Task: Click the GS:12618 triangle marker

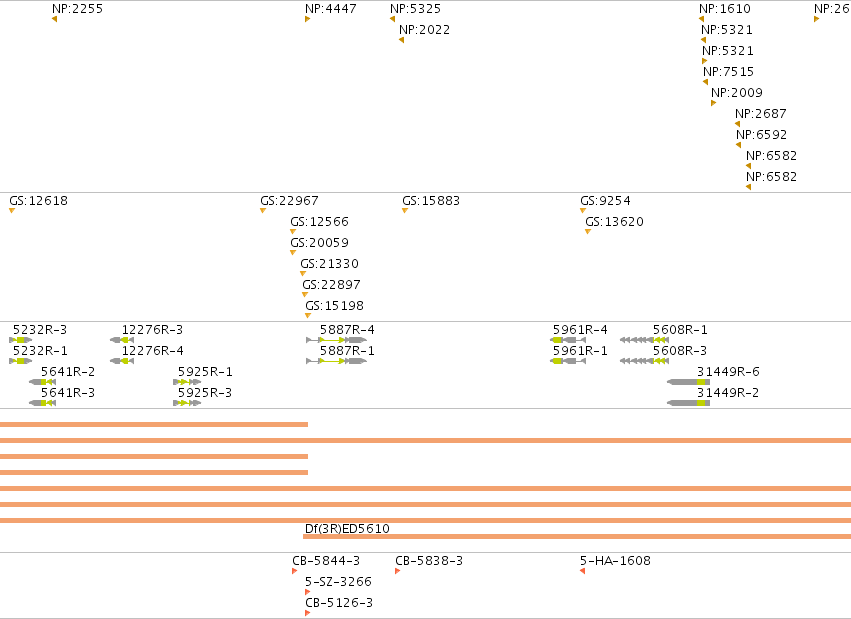Action: 12,210
